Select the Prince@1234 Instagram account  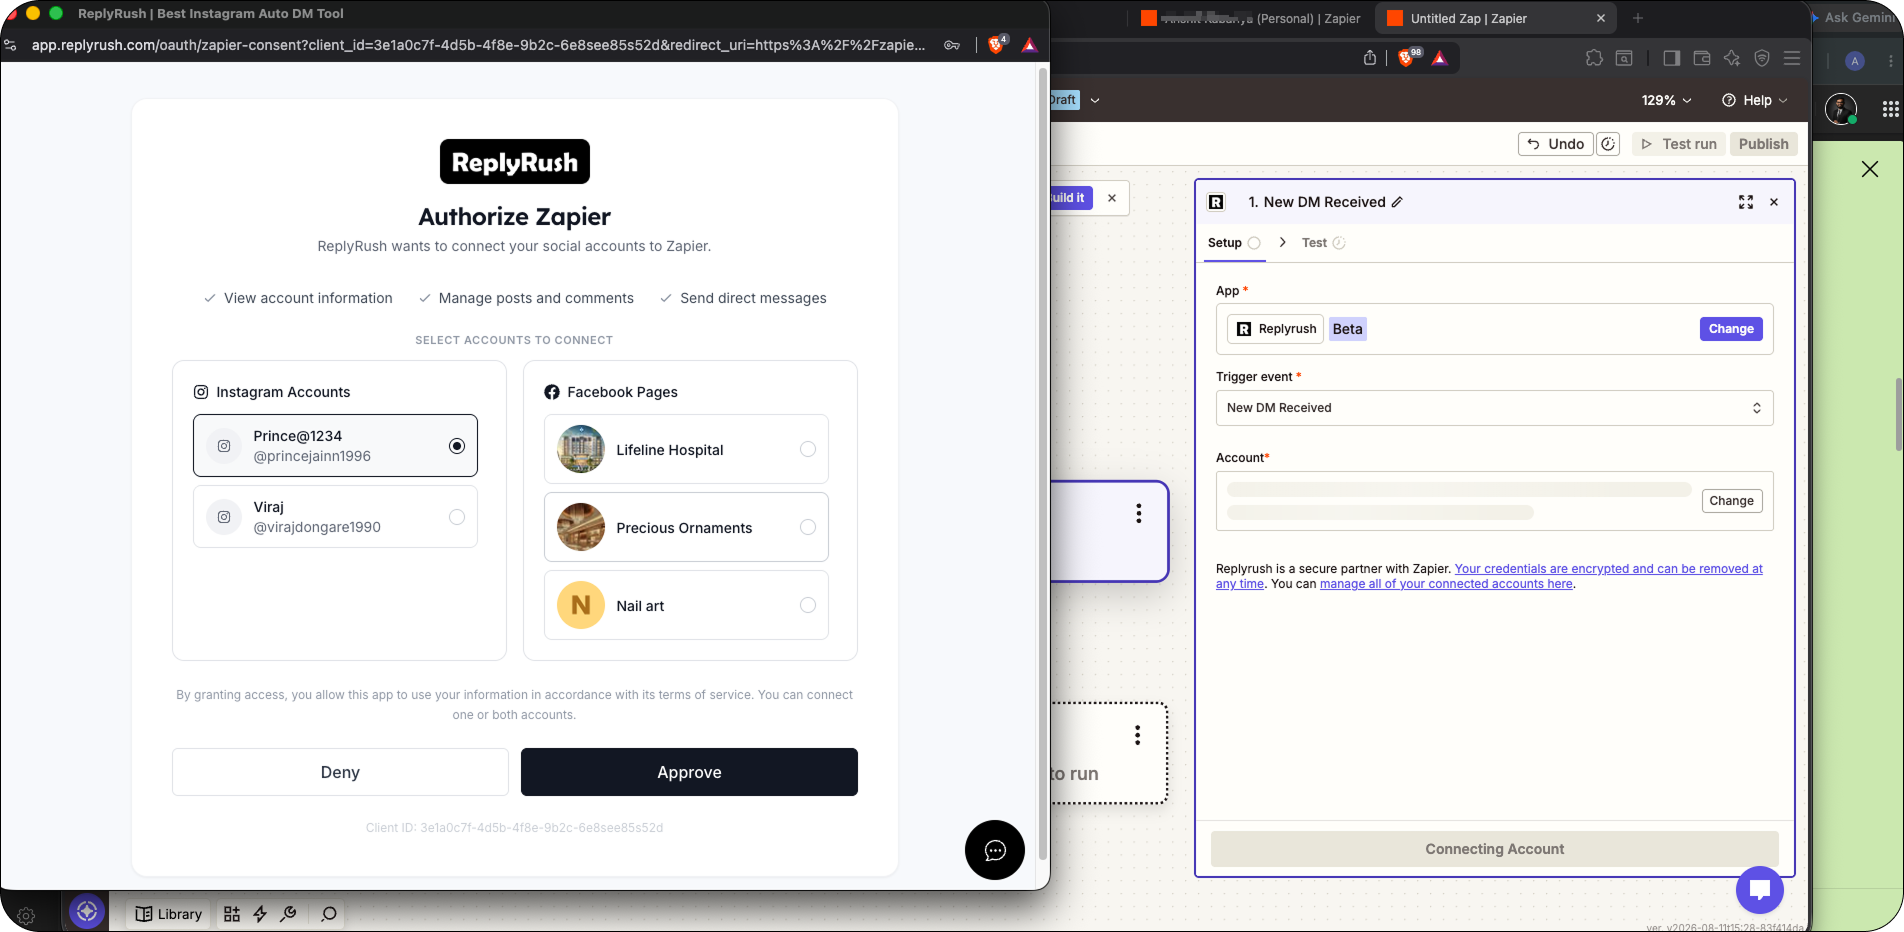point(335,446)
